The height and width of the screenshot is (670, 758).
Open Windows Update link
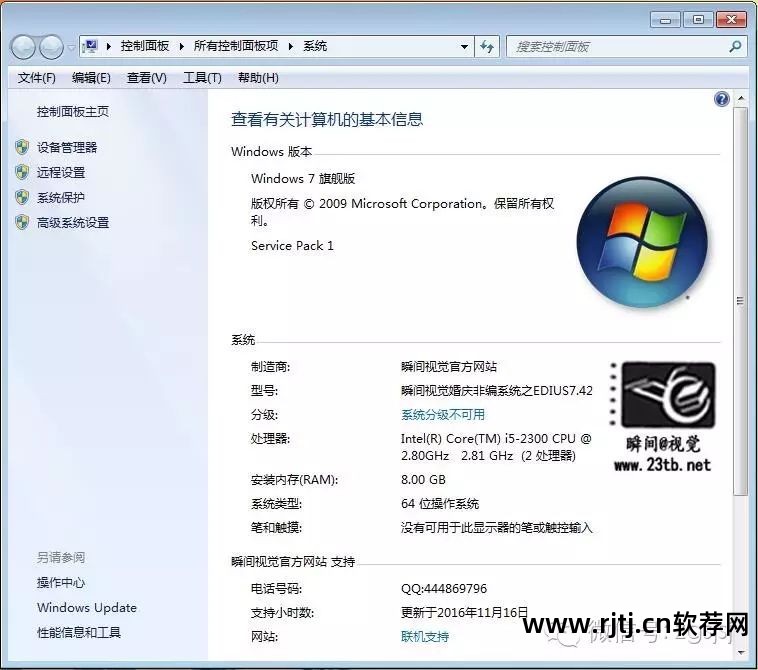87,608
